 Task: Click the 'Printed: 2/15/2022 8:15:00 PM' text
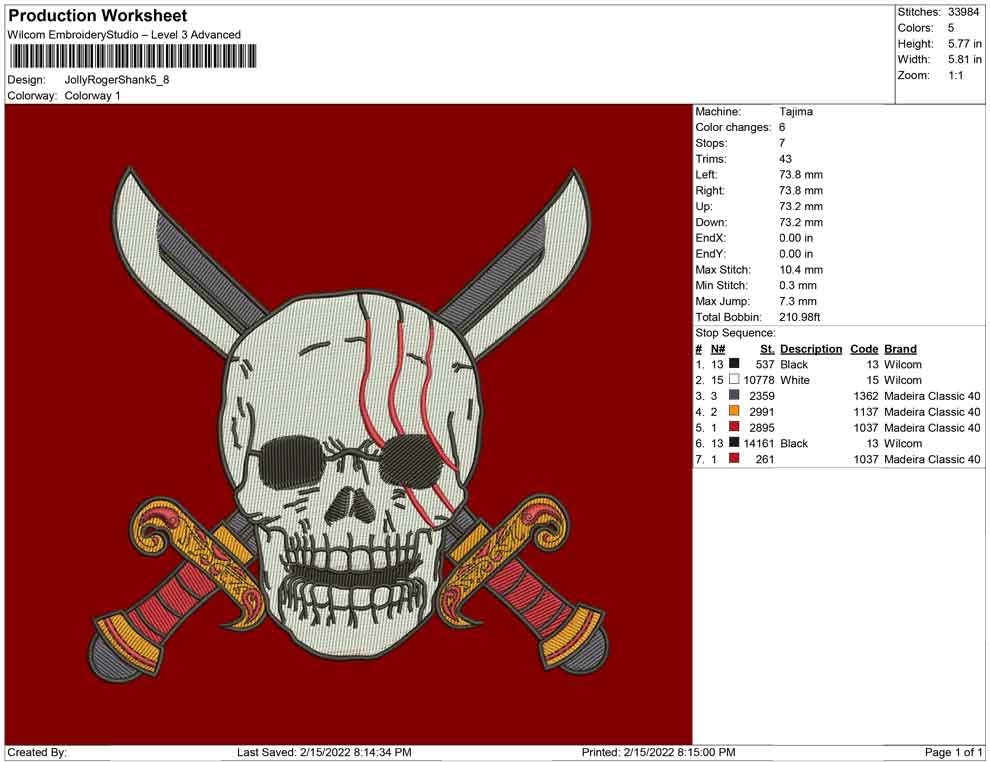click(x=659, y=752)
